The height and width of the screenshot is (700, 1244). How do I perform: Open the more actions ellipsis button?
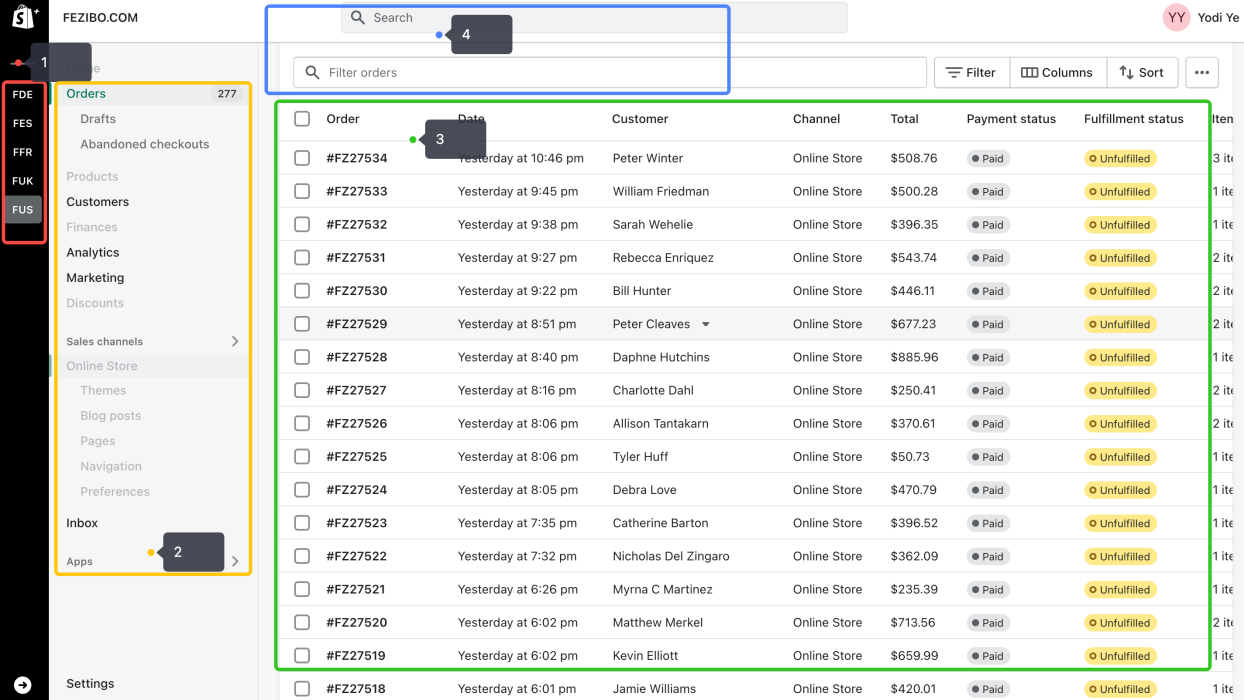(1202, 73)
